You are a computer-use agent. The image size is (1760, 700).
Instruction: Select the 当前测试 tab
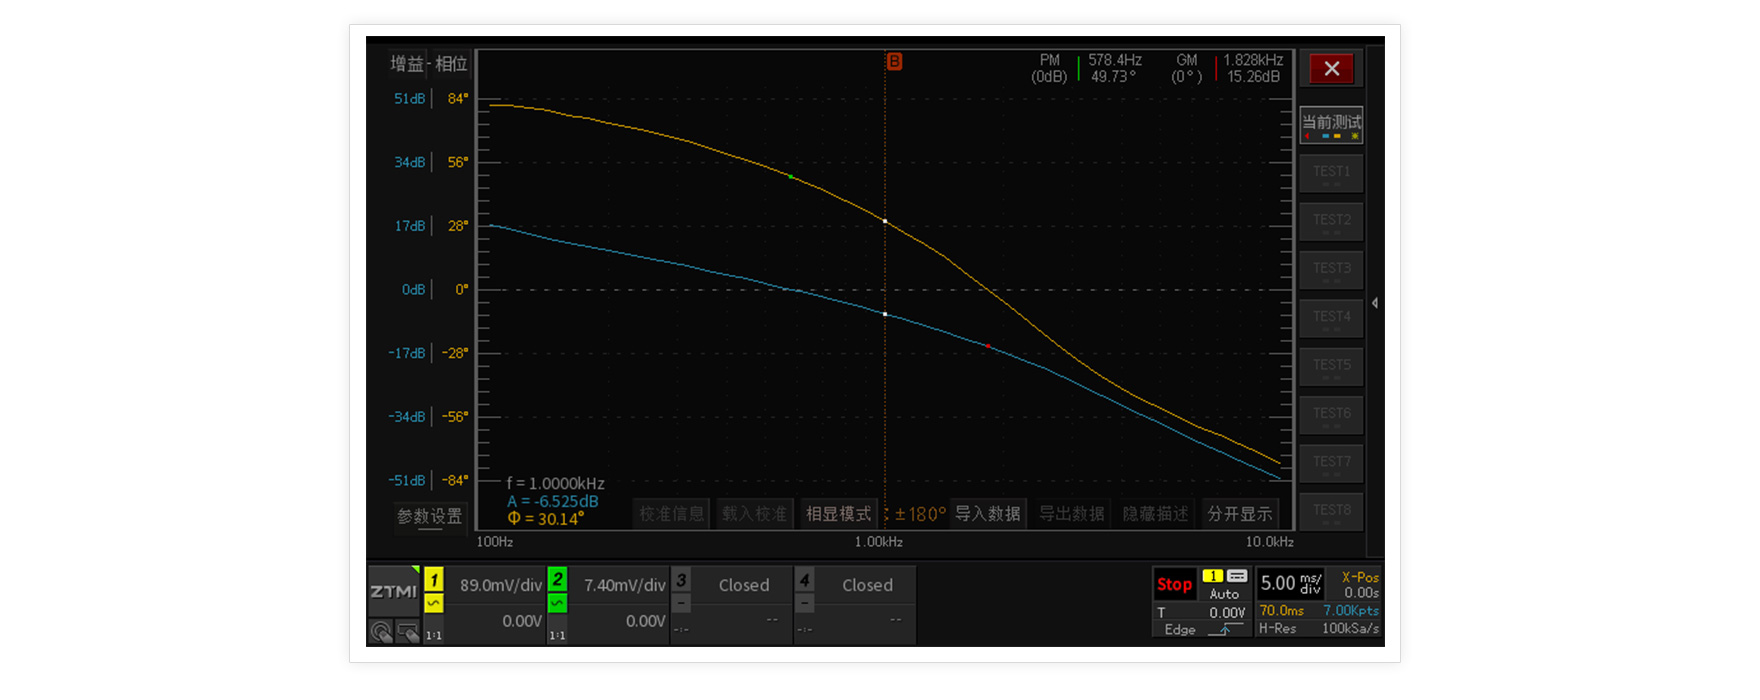click(1331, 124)
